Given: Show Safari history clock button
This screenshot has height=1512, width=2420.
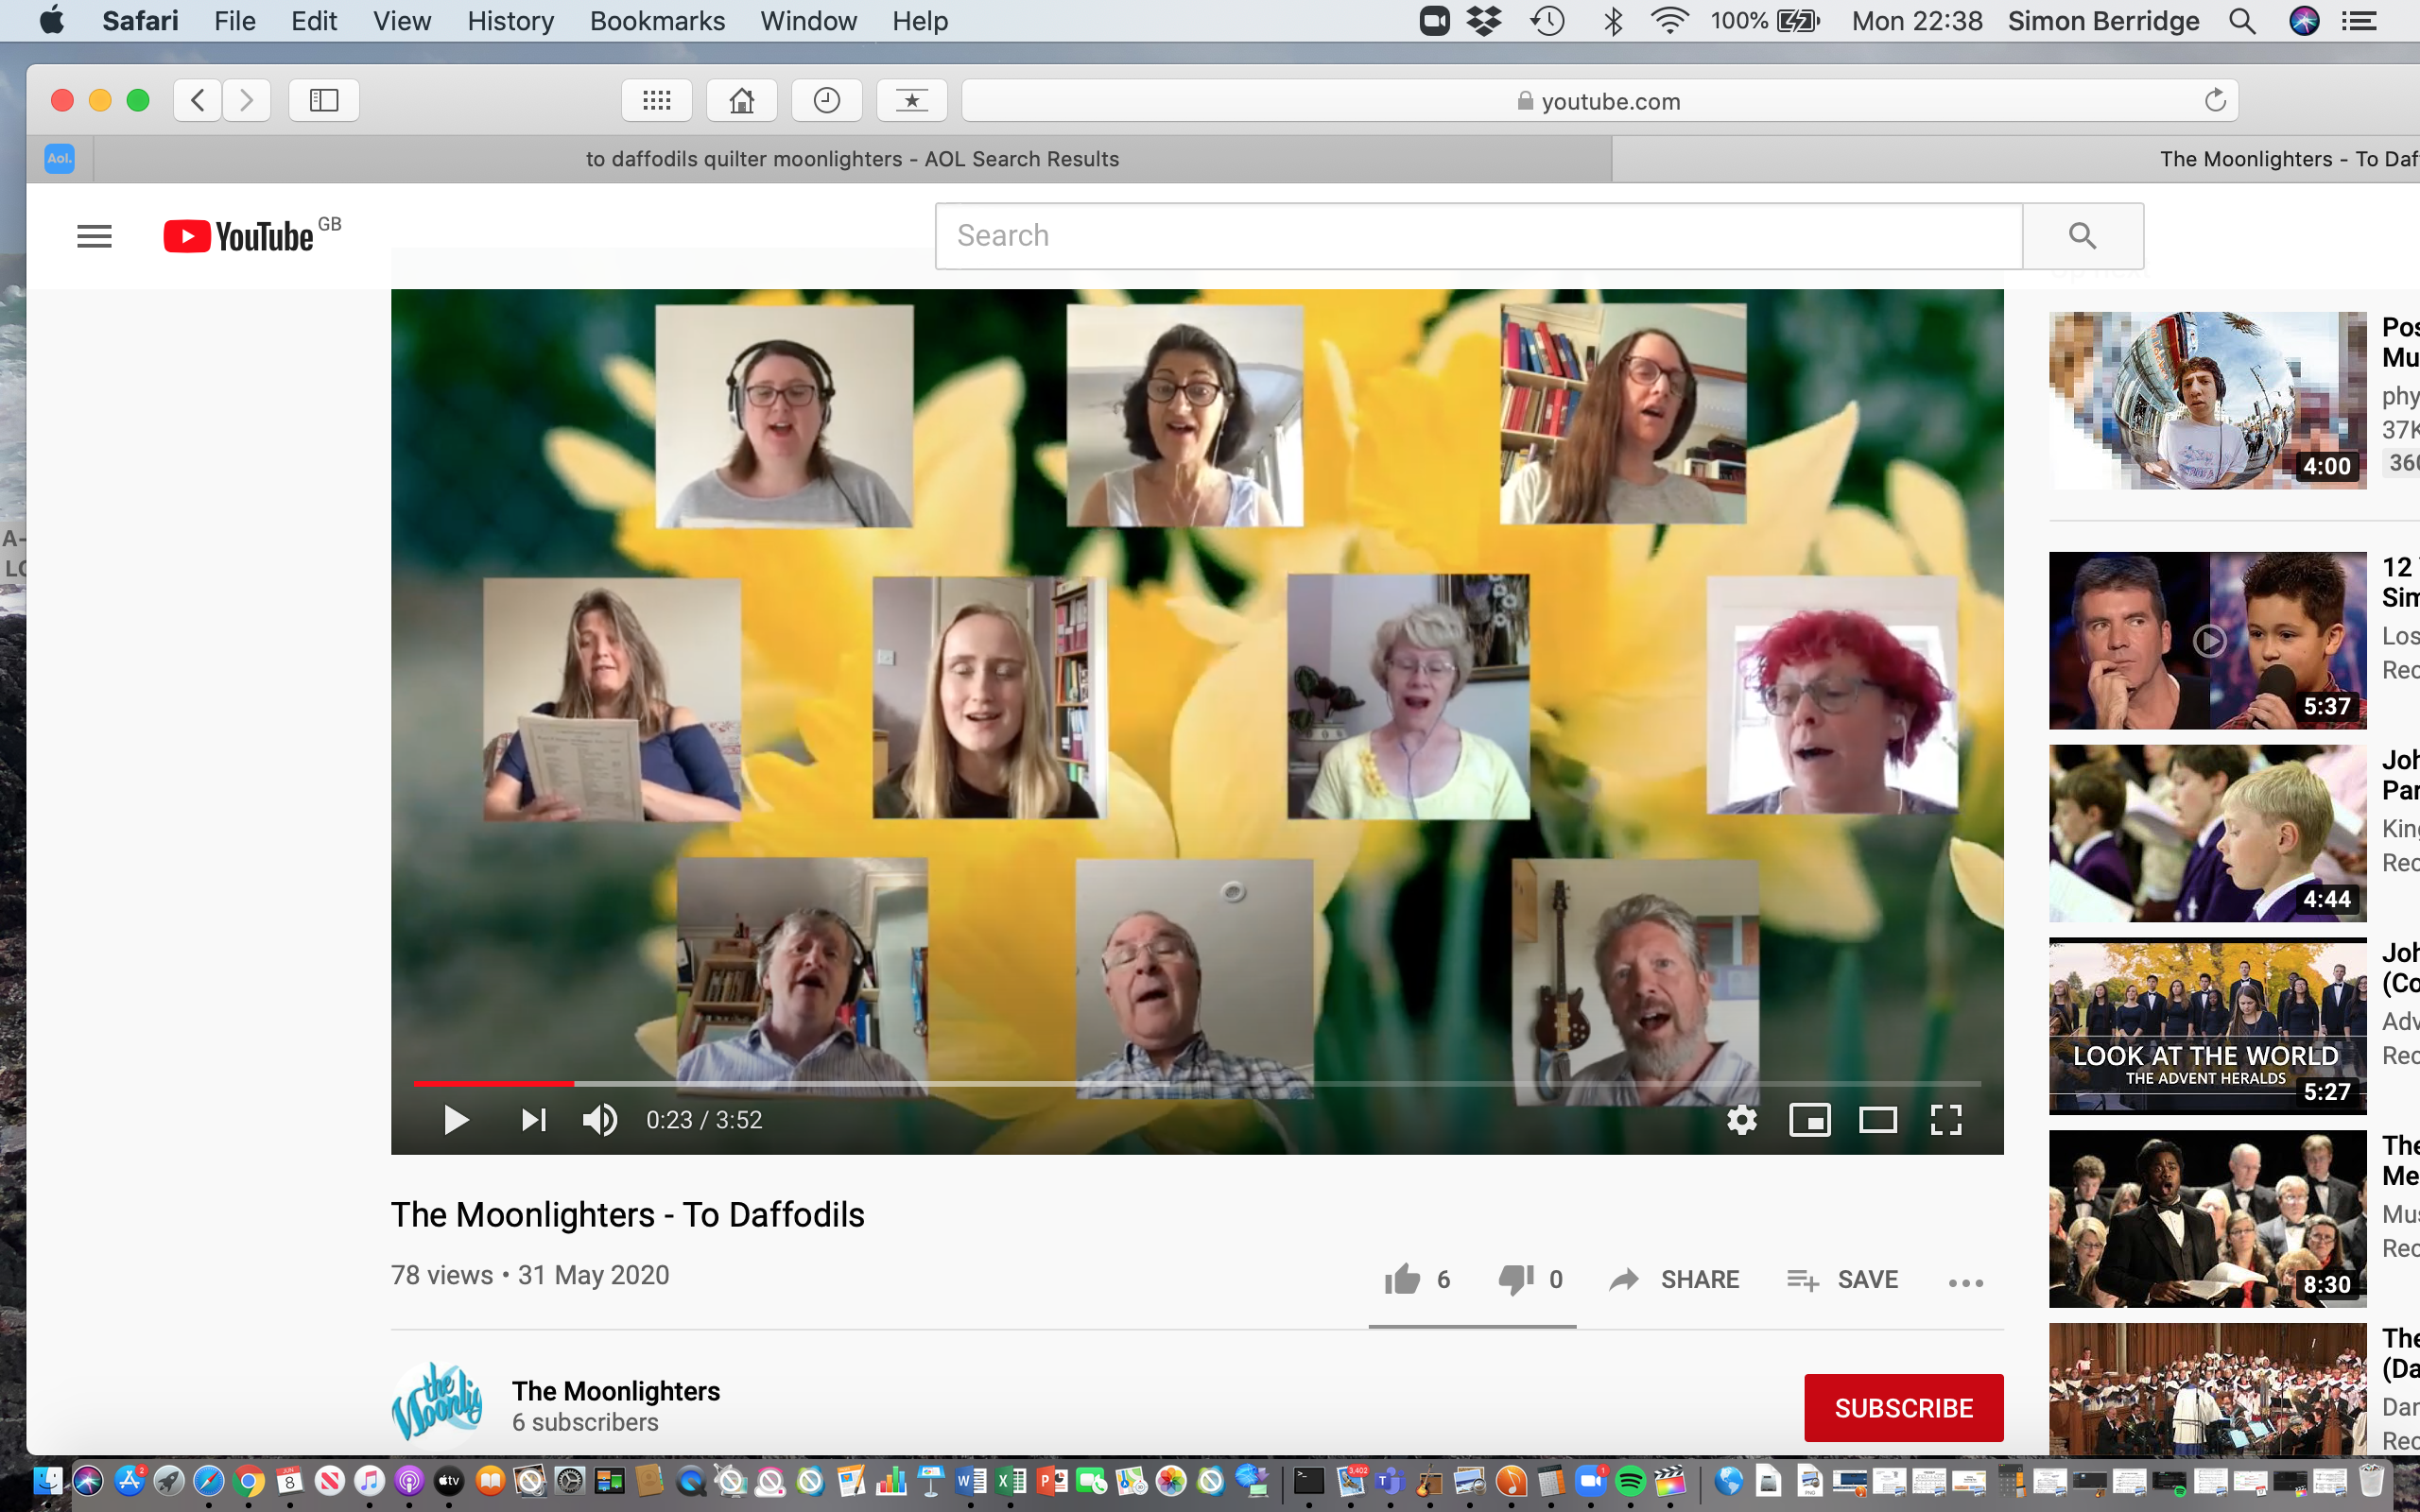Looking at the screenshot, I should pos(827,100).
